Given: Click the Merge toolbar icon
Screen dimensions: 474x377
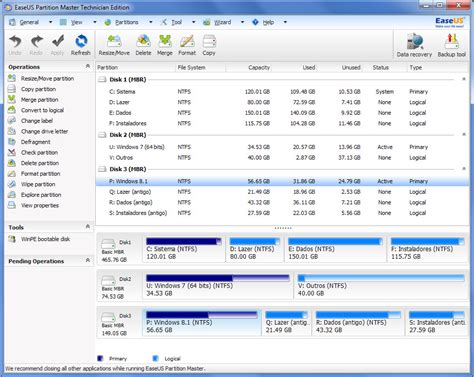Looking at the screenshot, I should pyautogui.click(x=165, y=45).
